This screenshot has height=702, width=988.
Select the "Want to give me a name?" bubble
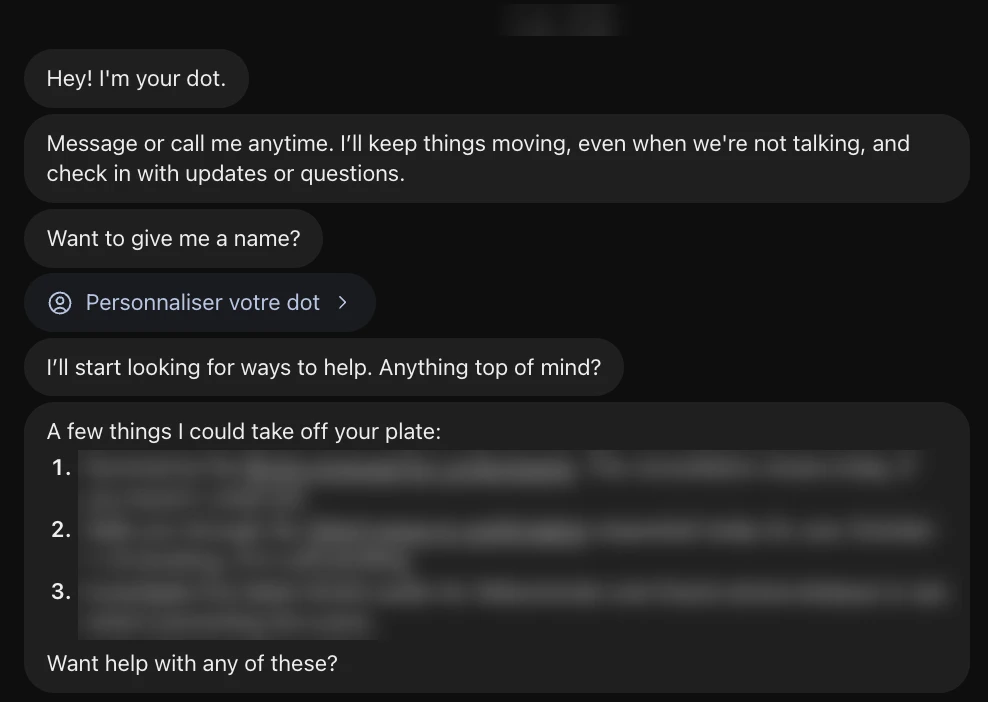[173, 239]
